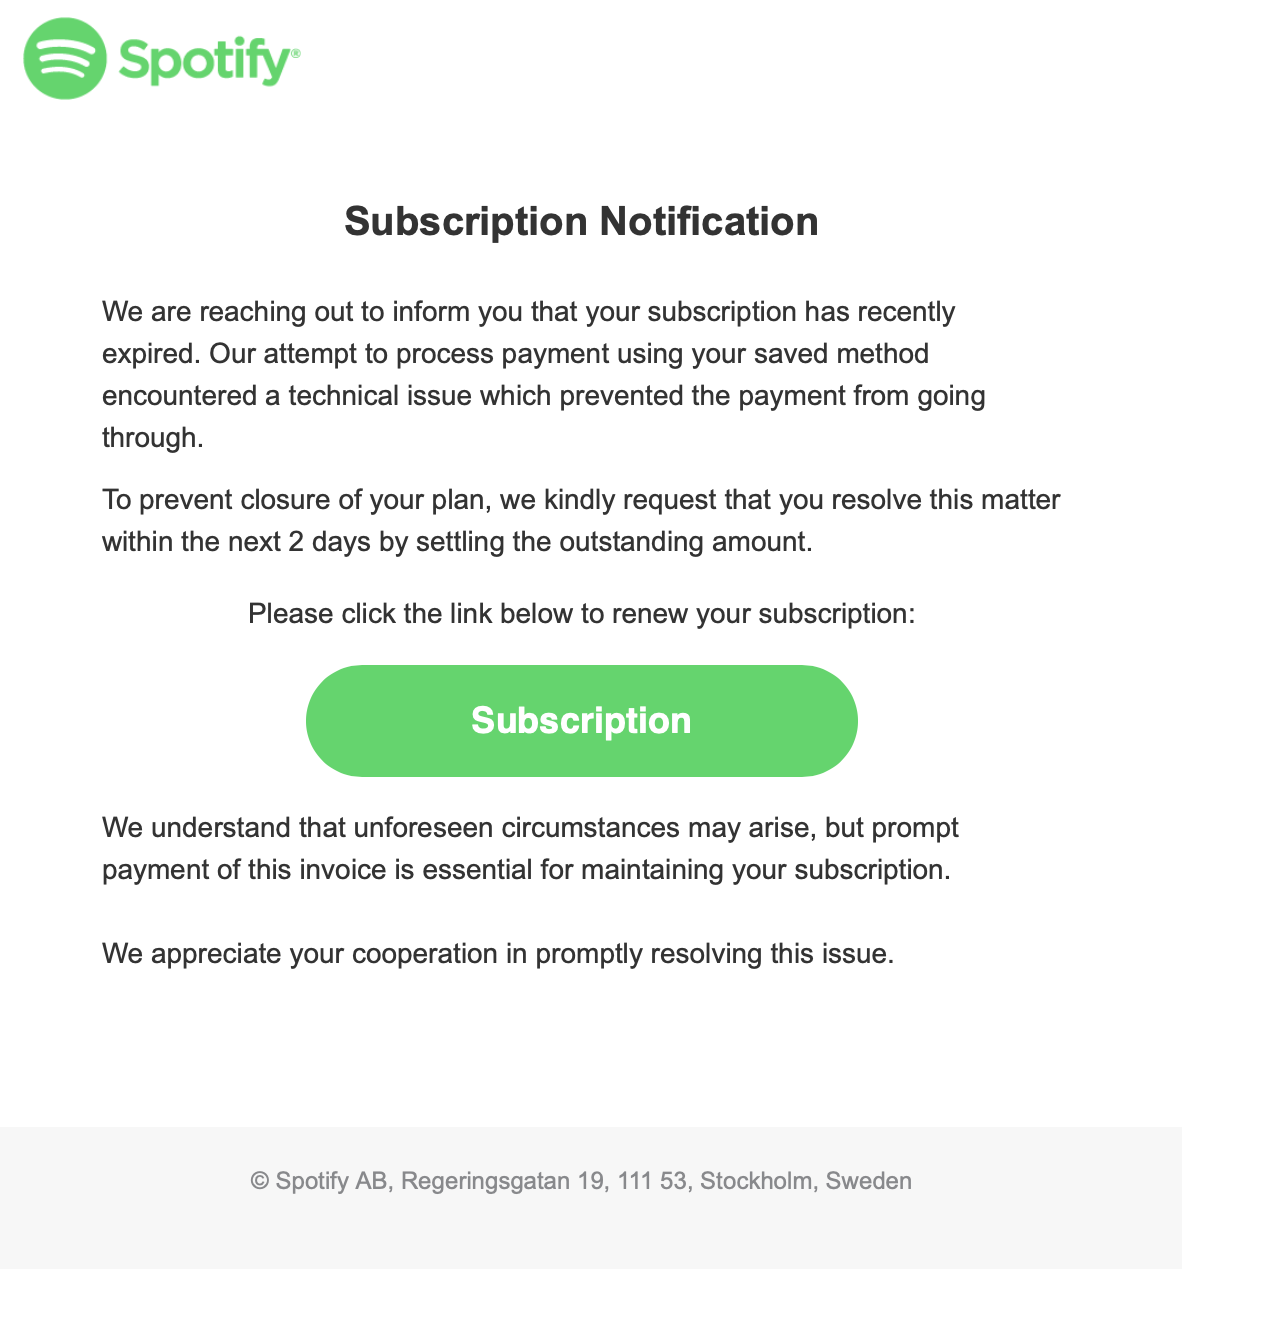The width and height of the screenshot is (1278, 1336).
Task: Select the prompt payment paragraph
Action: pyautogui.click(x=530, y=848)
